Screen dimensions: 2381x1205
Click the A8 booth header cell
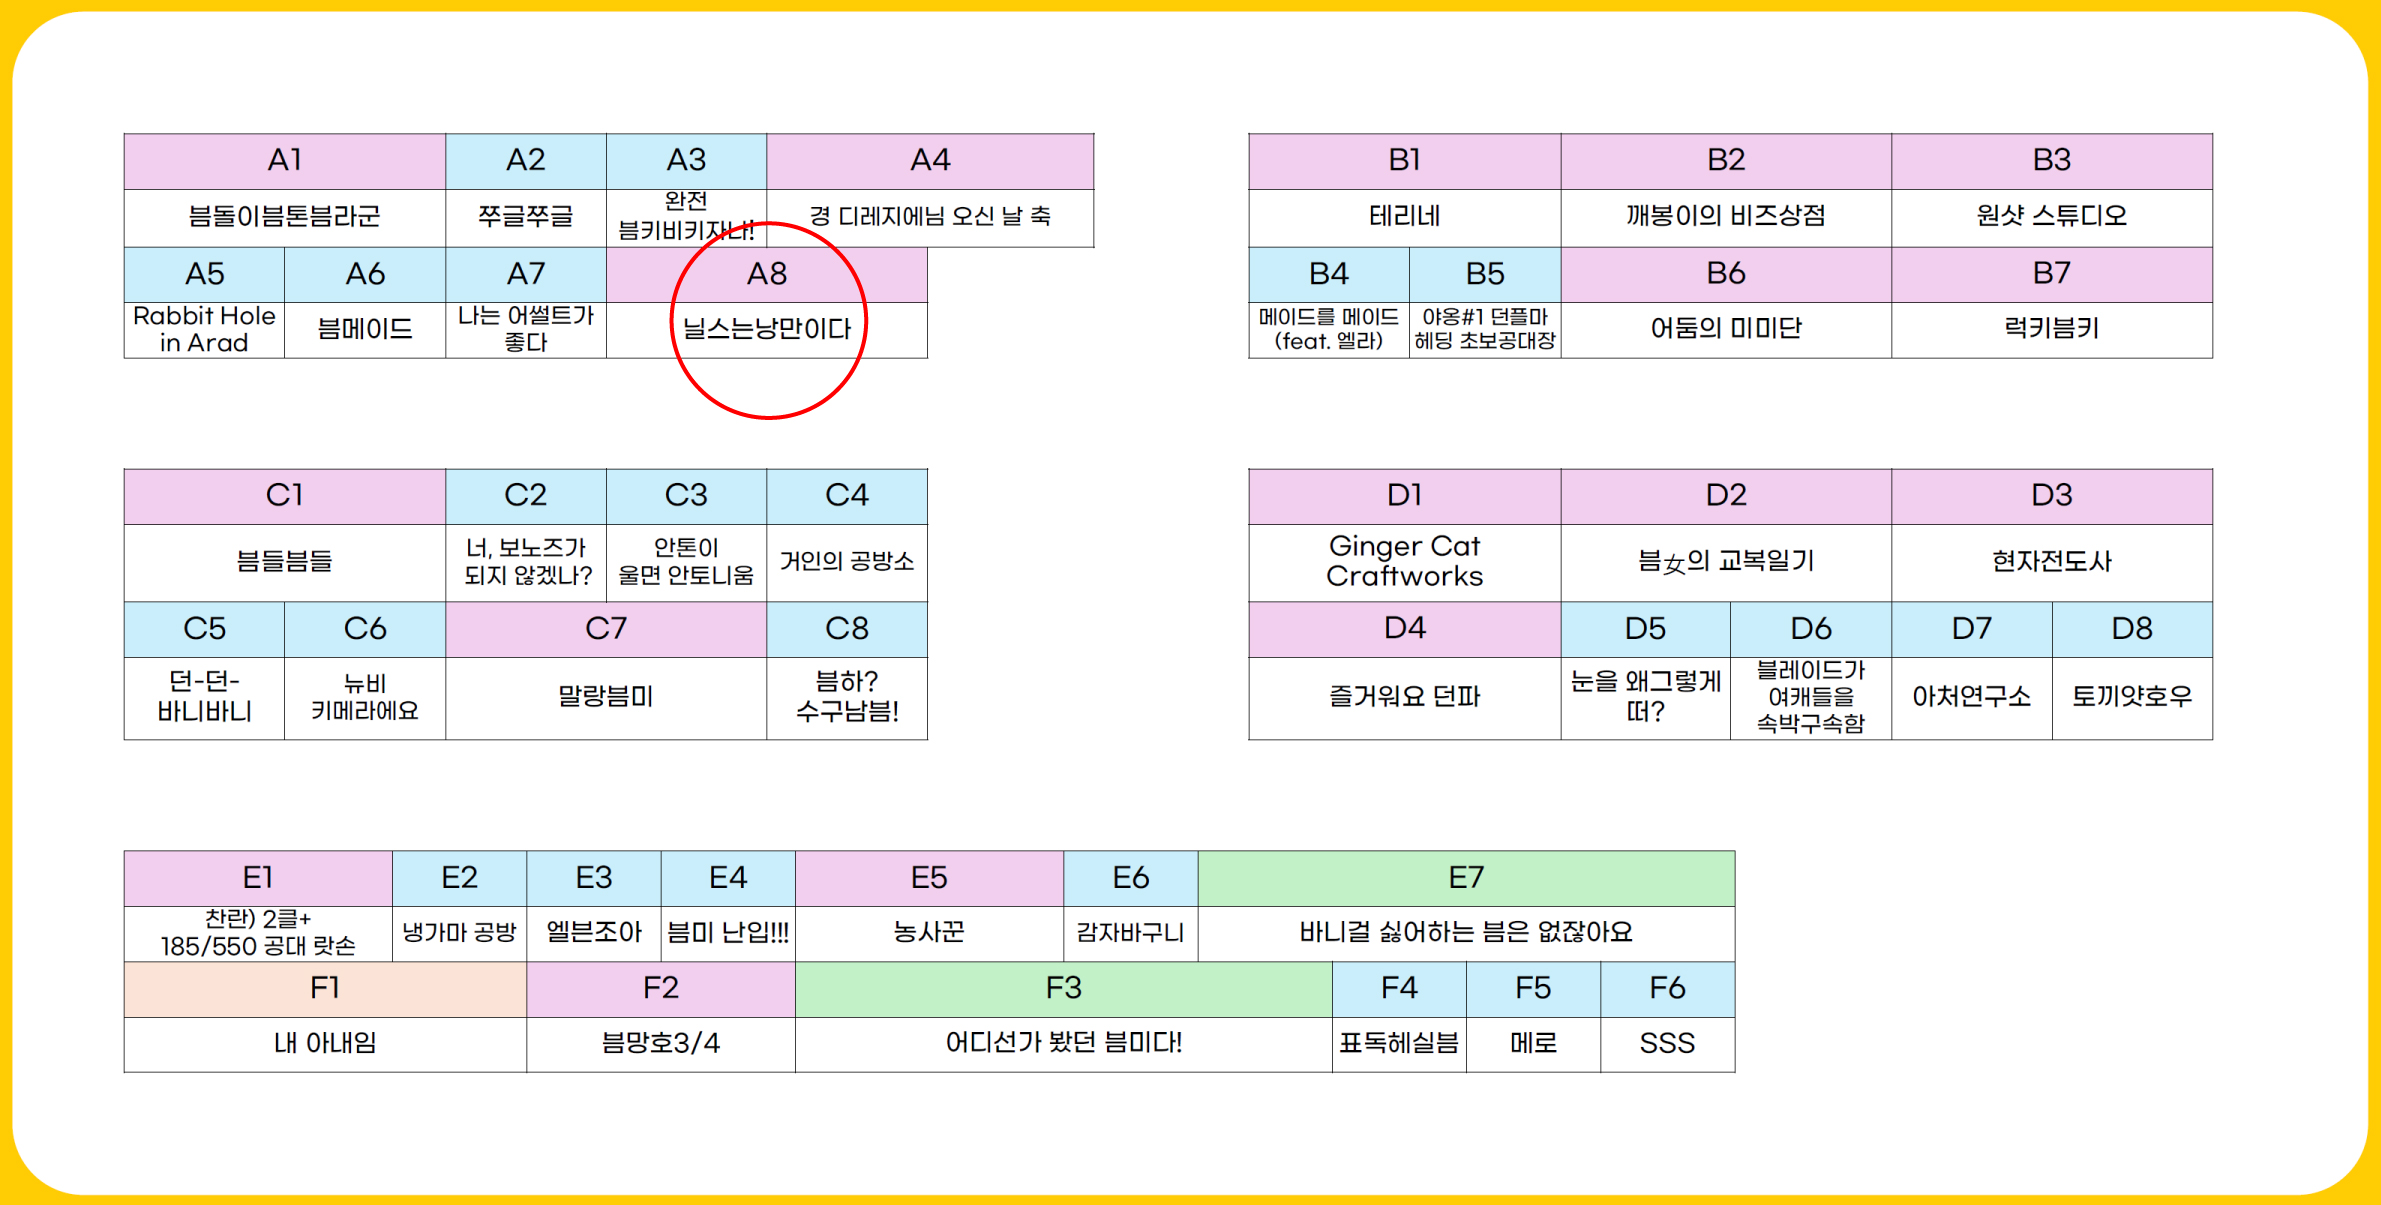[766, 274]
